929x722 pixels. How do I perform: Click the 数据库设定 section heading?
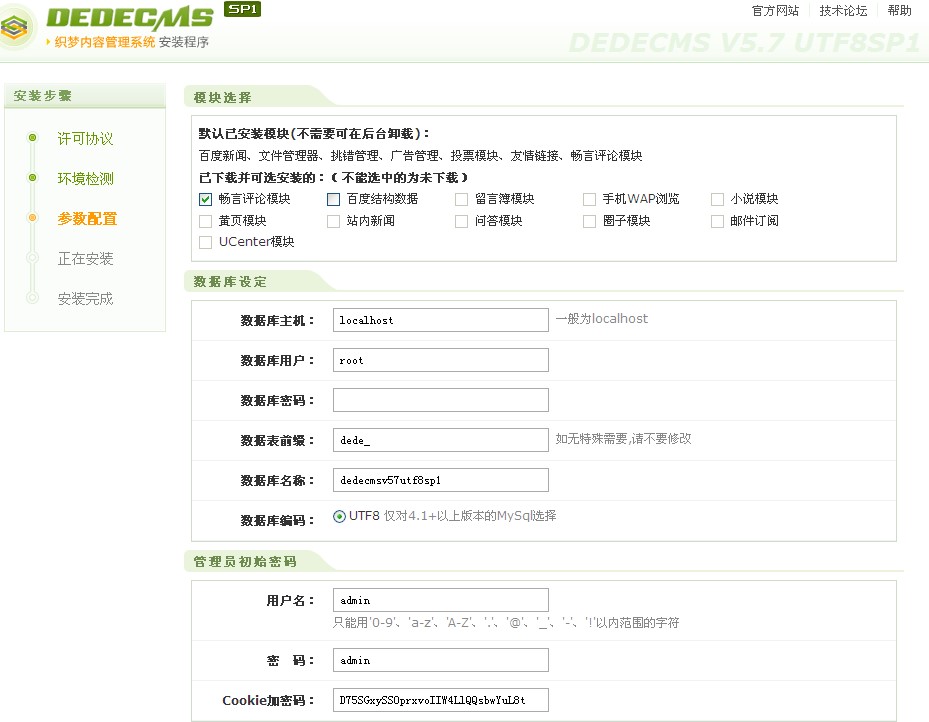pyautogui.click(x=230, y=282)
